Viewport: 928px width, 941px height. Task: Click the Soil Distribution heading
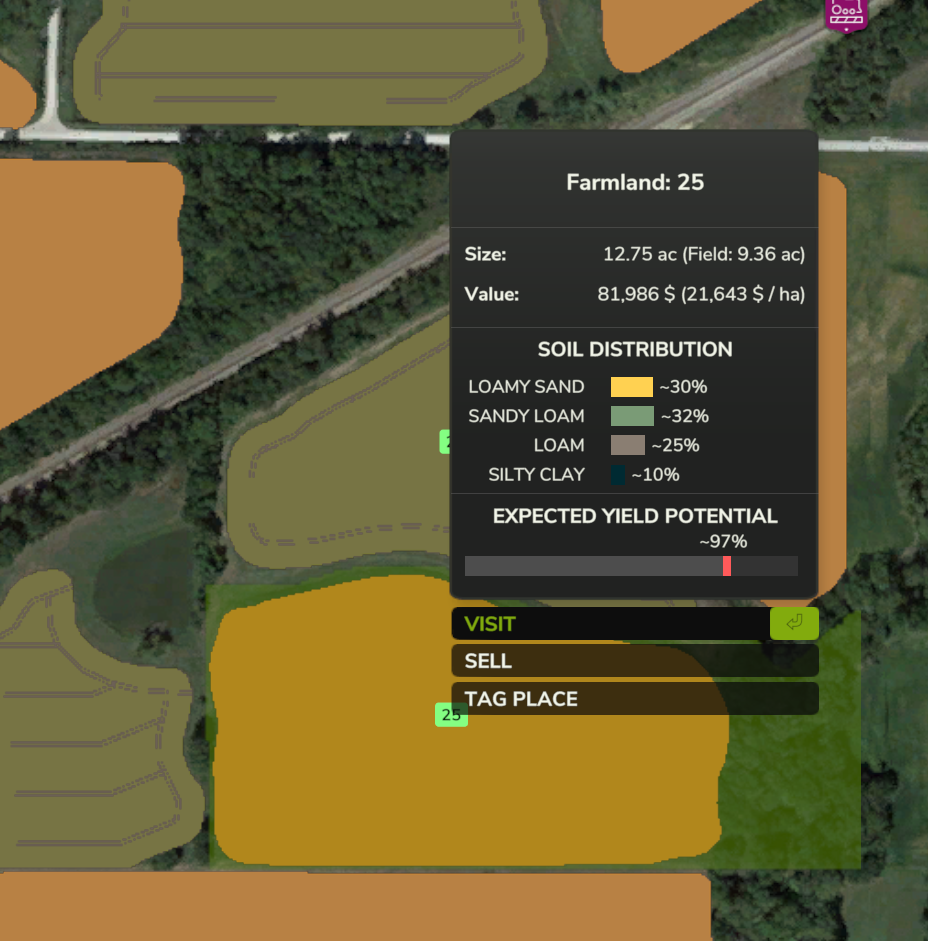click(635, 350)
